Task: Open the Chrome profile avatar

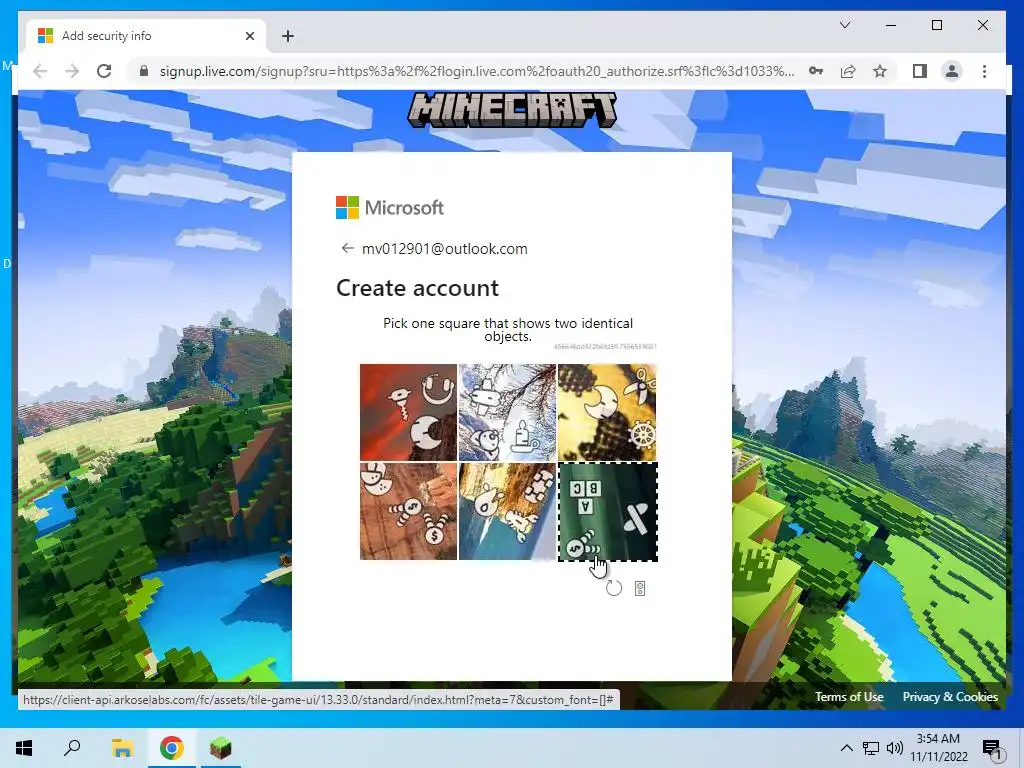Action: [952, 71]
